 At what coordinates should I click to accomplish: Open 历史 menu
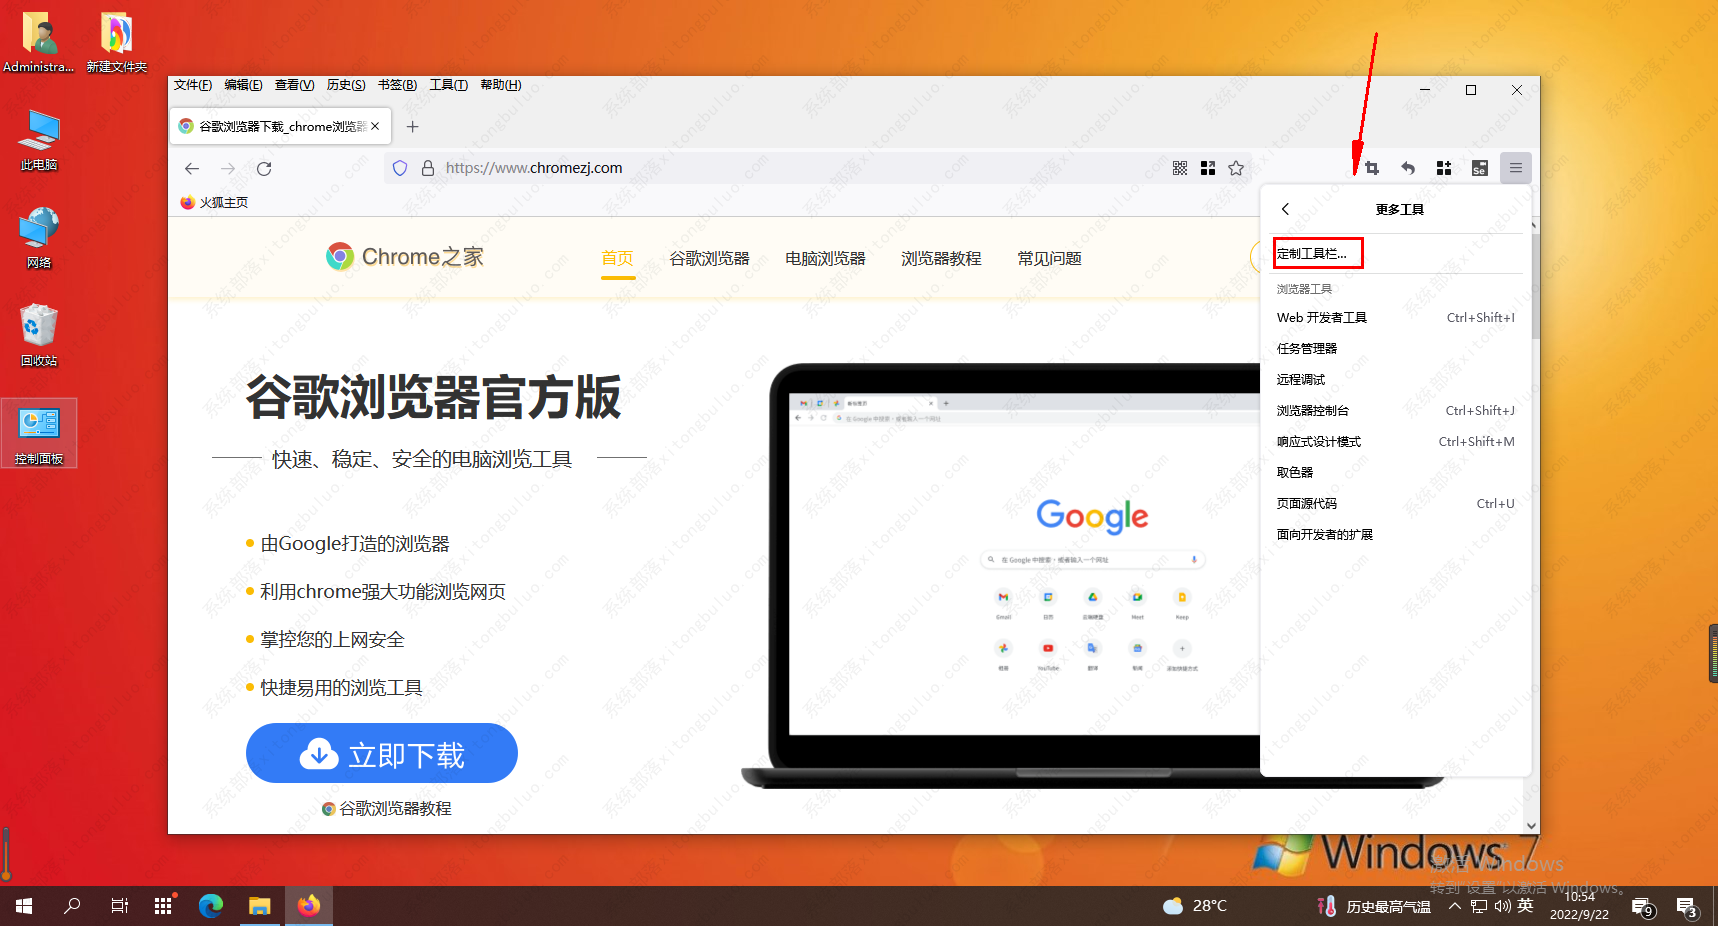tap(346, 85)
